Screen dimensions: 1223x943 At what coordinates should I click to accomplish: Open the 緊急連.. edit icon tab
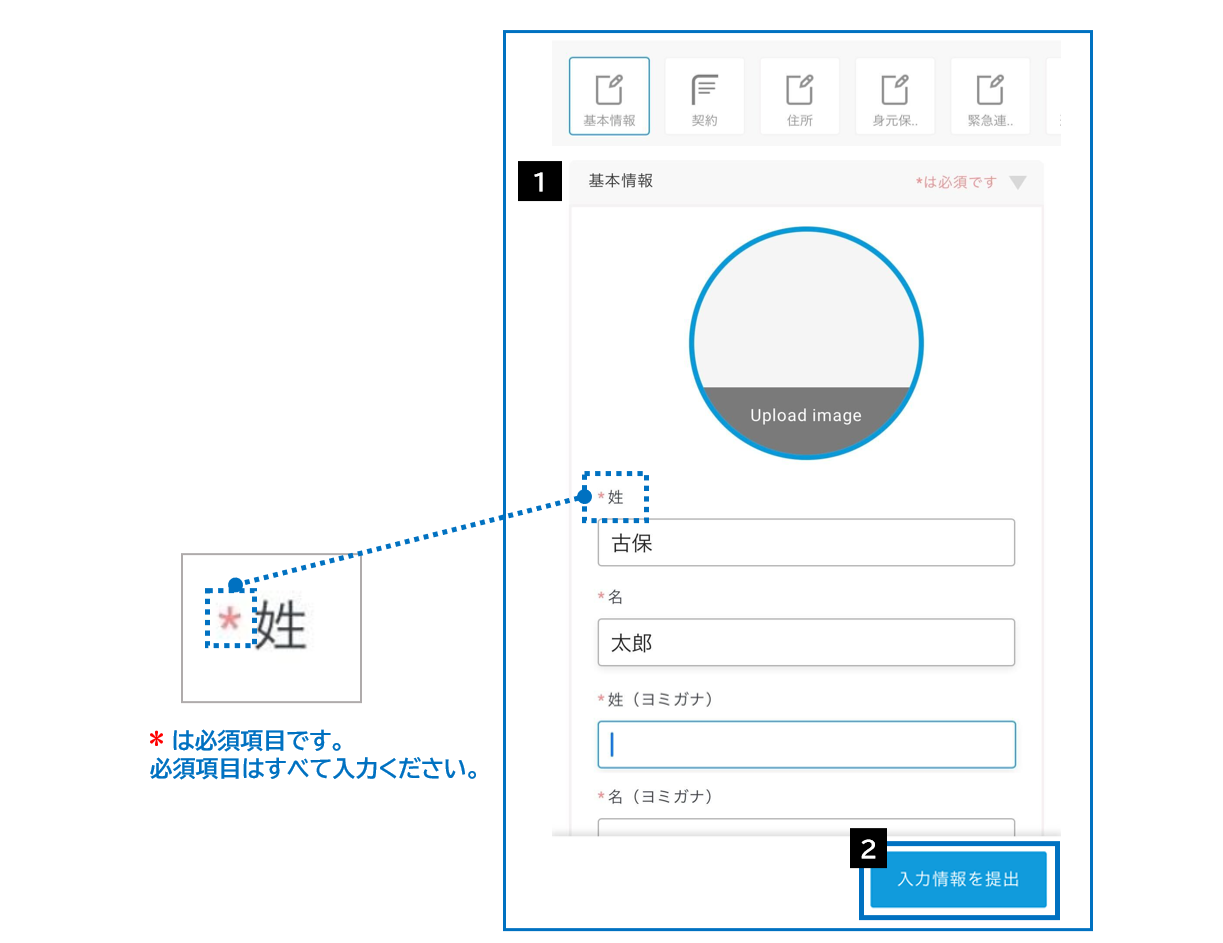click(990, 96)
